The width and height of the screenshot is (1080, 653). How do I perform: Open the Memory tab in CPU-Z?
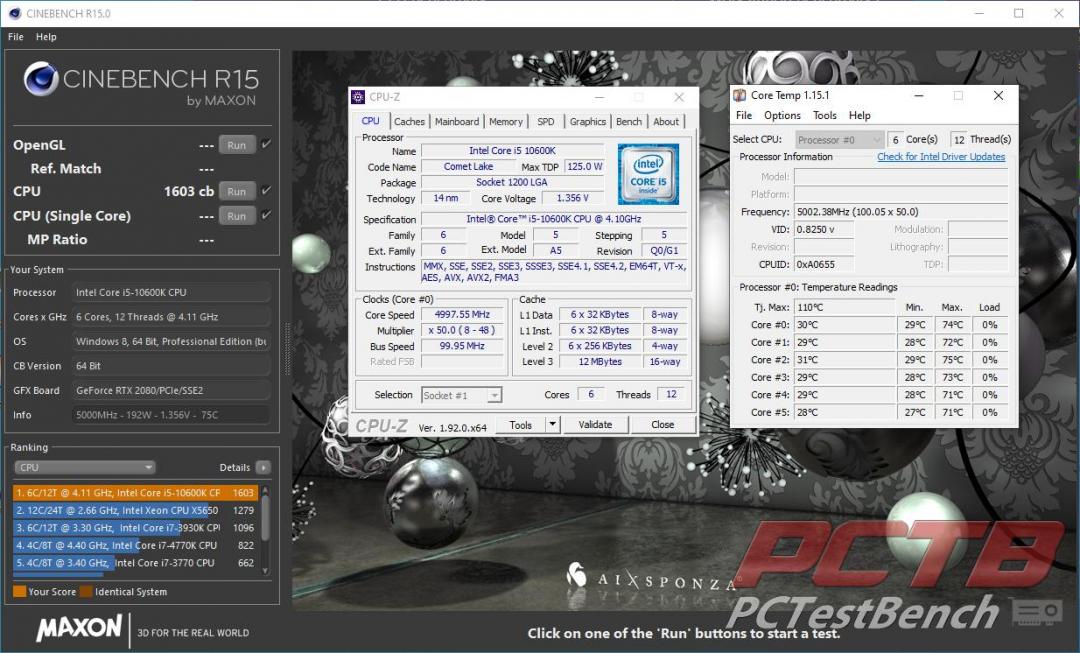coord(506,121)
